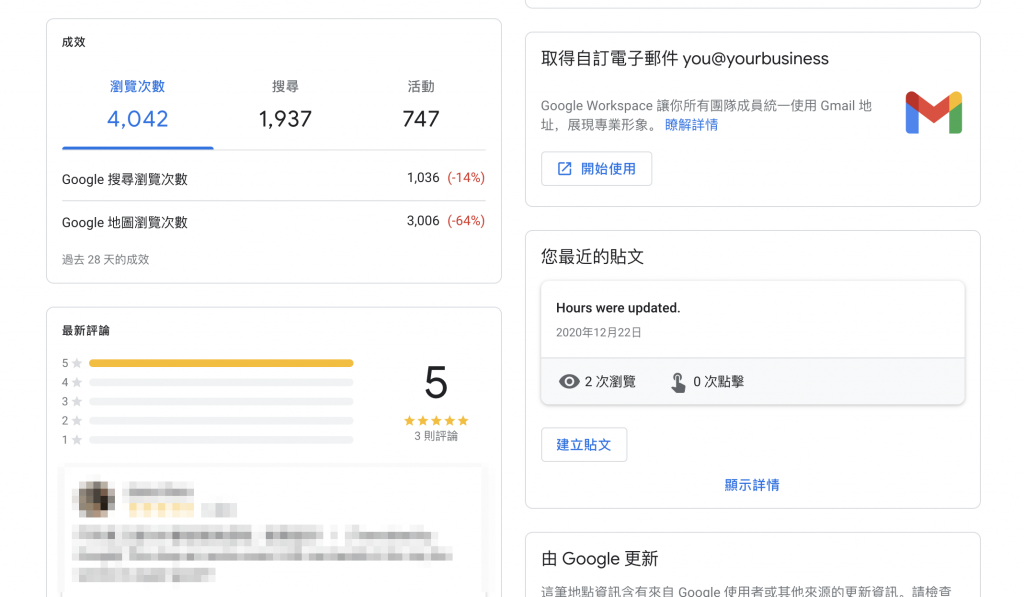The image size is (1024, 597).
Task: Open the 活動 tab showing 747
Action: pos(421,105)
